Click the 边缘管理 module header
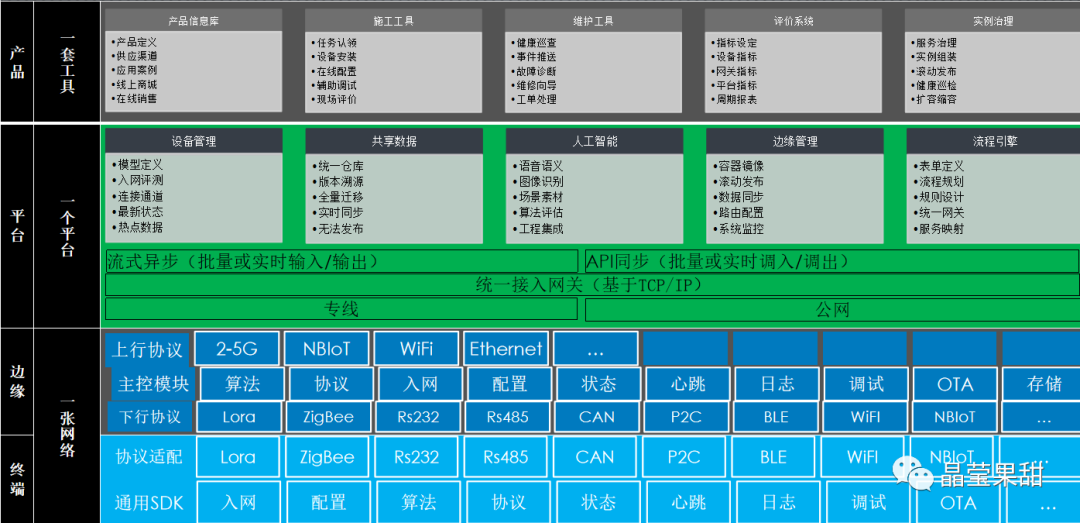Image resolution: width=1080 pixels, height=523 pixels. coord(794,142)
